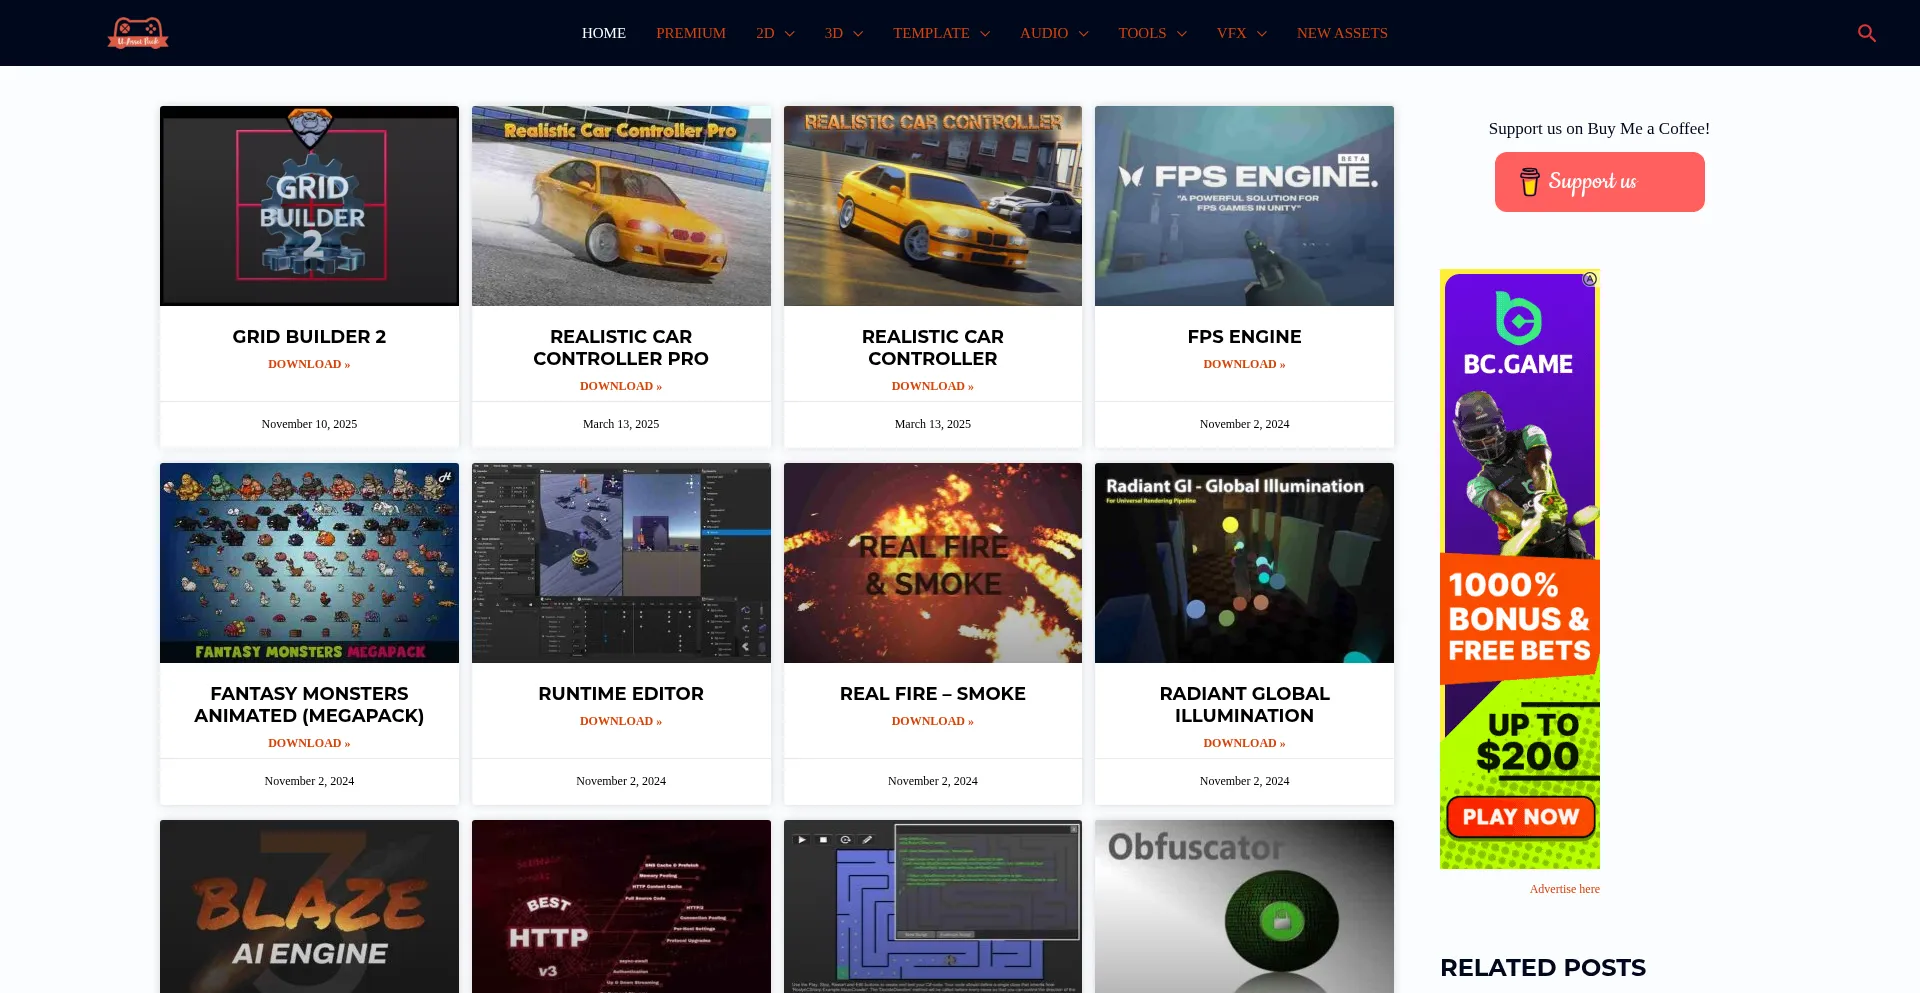
Task: Open the Runtime Editor thumbnail image
Action: 621,563
